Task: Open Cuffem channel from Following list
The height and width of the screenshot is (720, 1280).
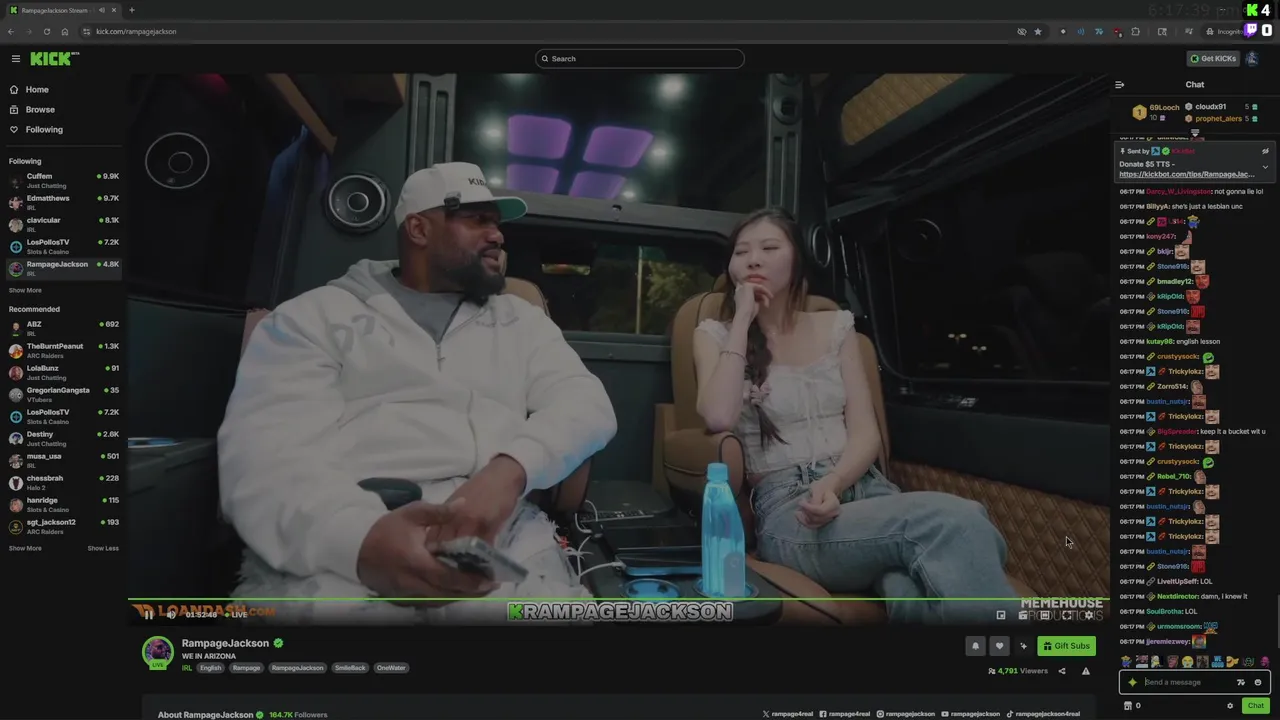Action: pyautogui.click(x=63, y=180)
